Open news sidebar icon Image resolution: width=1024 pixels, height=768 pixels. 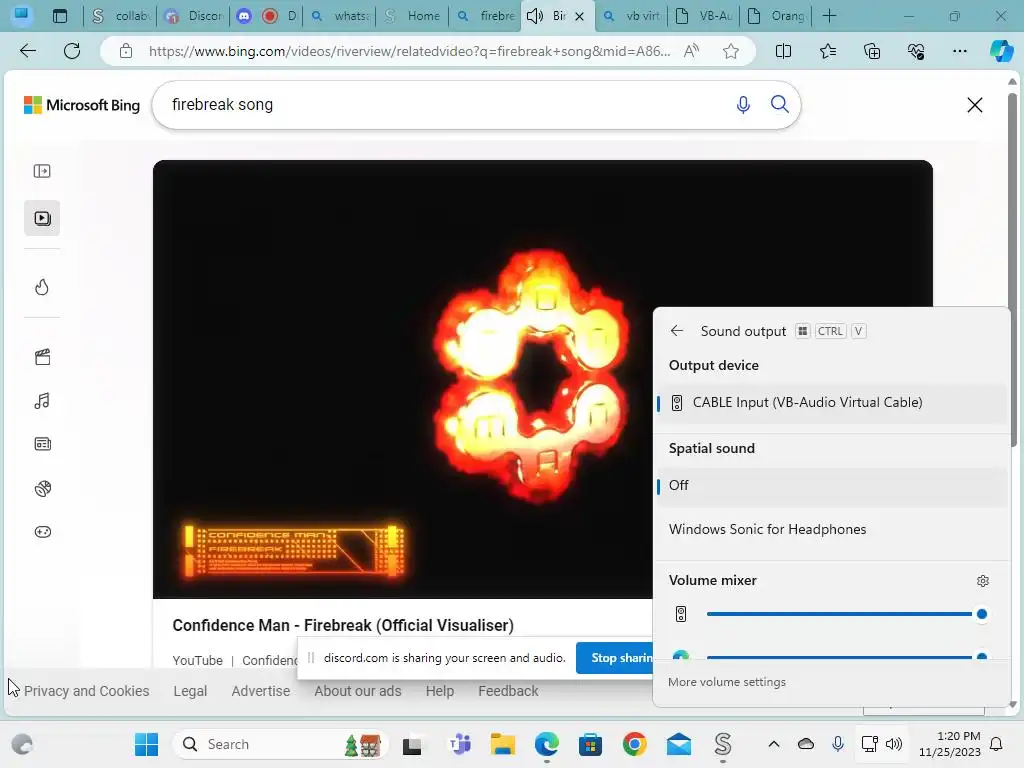pos(42,444)
